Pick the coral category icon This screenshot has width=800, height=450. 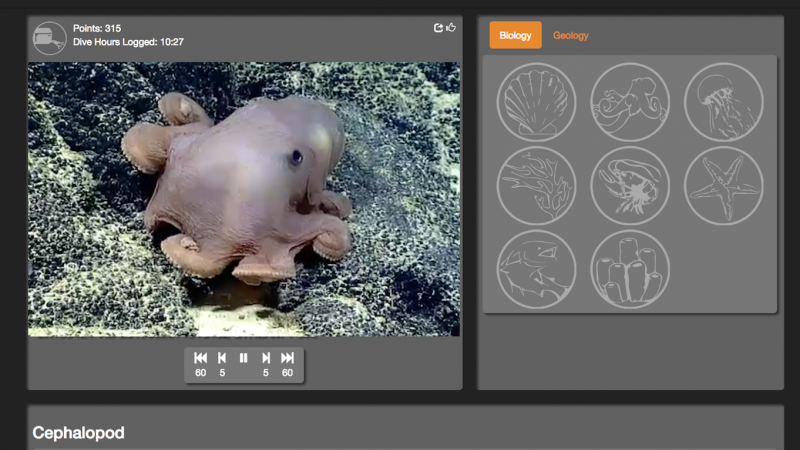(536, 186)
